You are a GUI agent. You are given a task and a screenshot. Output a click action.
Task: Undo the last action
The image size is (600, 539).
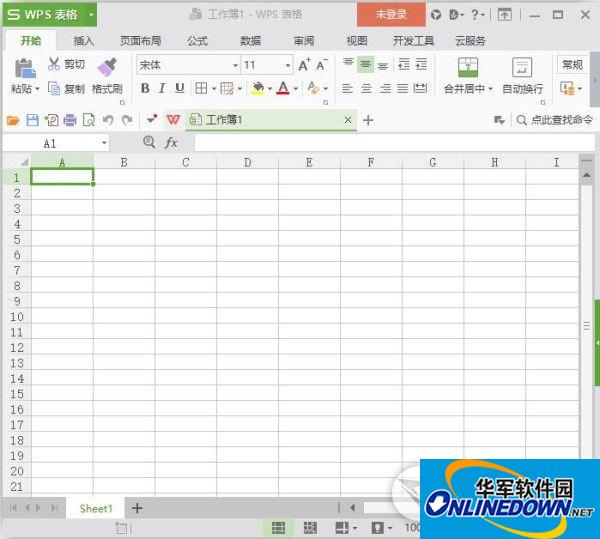pyautogui.click(x=108, y=121)
